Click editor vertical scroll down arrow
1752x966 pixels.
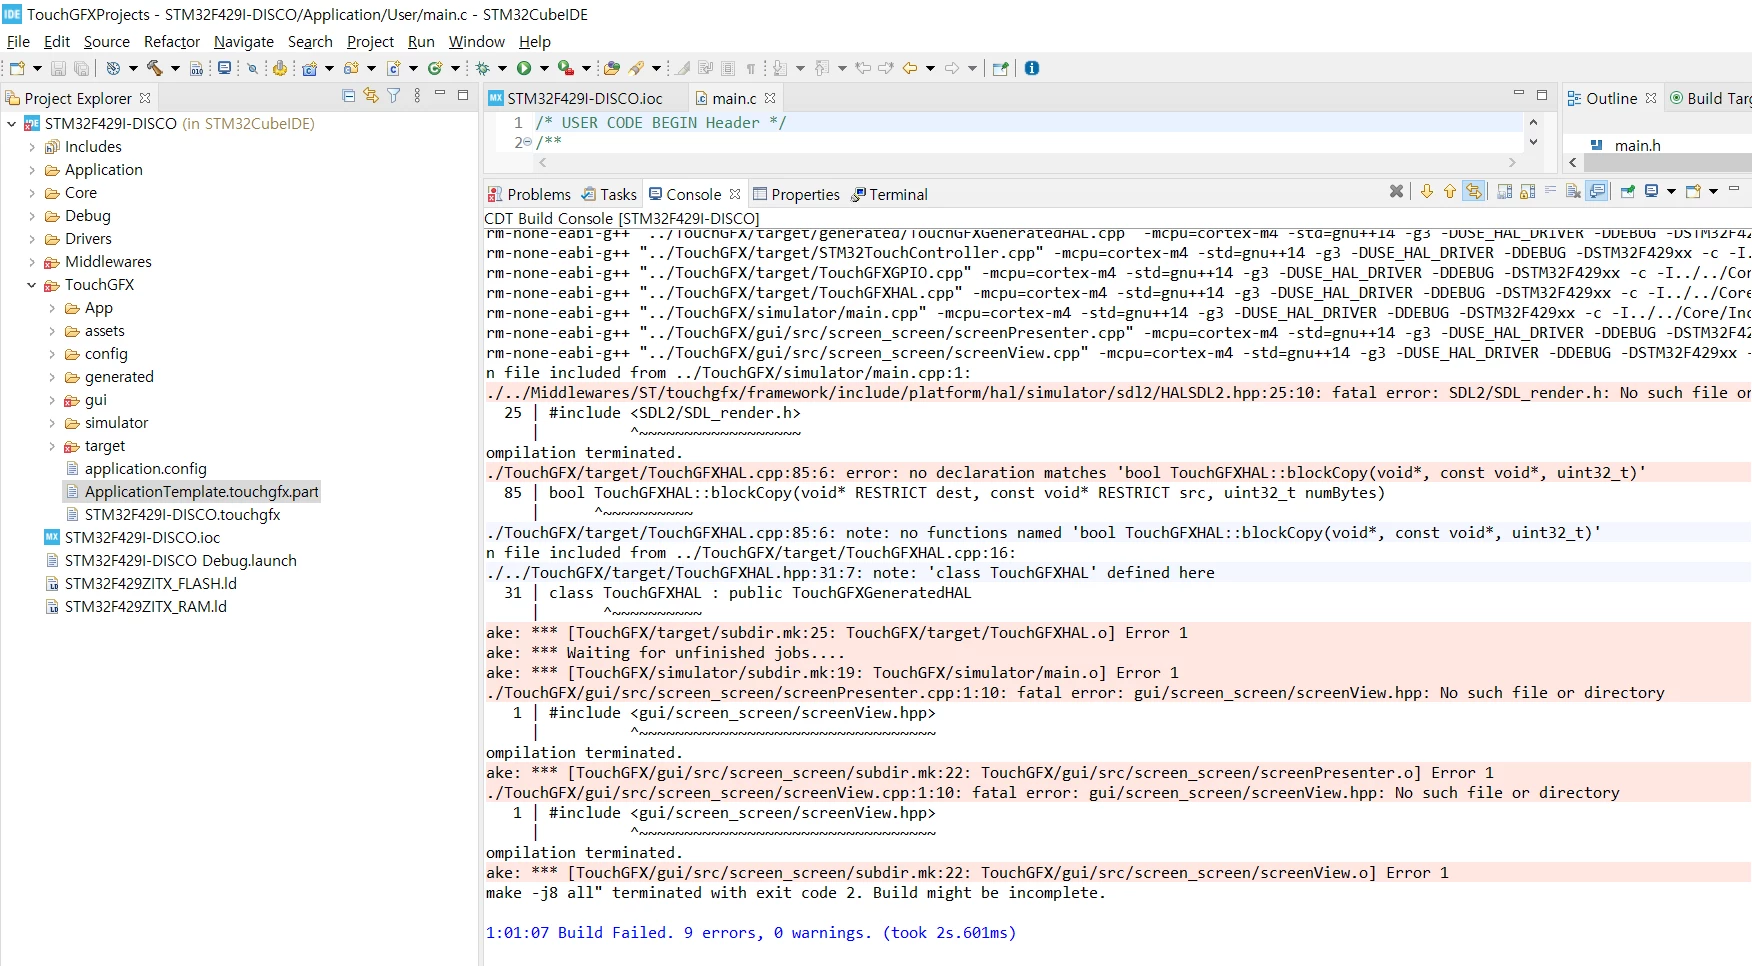(x=1533, y=142)
